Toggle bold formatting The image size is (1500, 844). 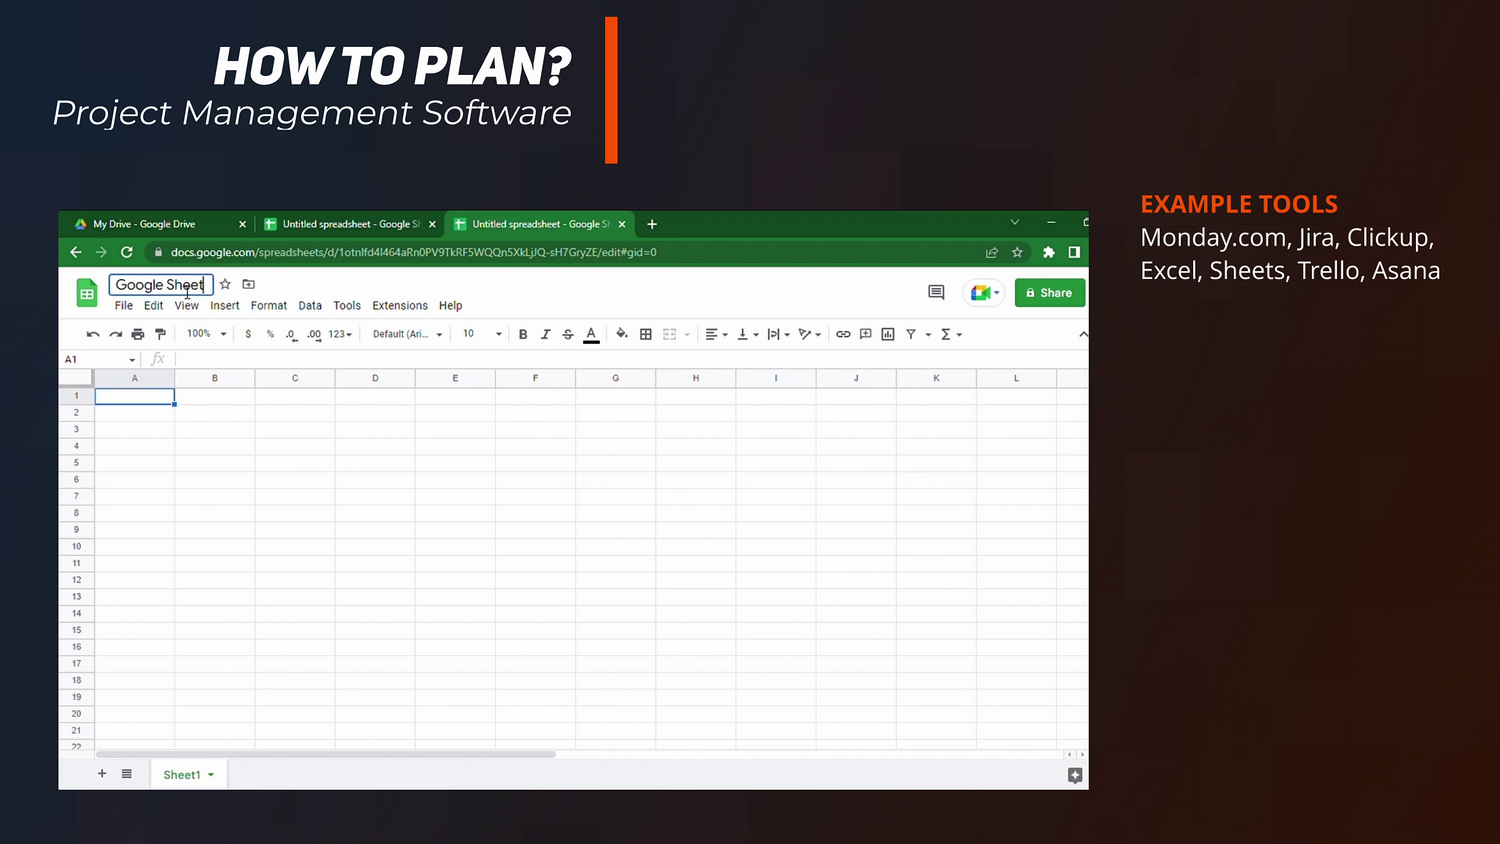tap(523, 334)
